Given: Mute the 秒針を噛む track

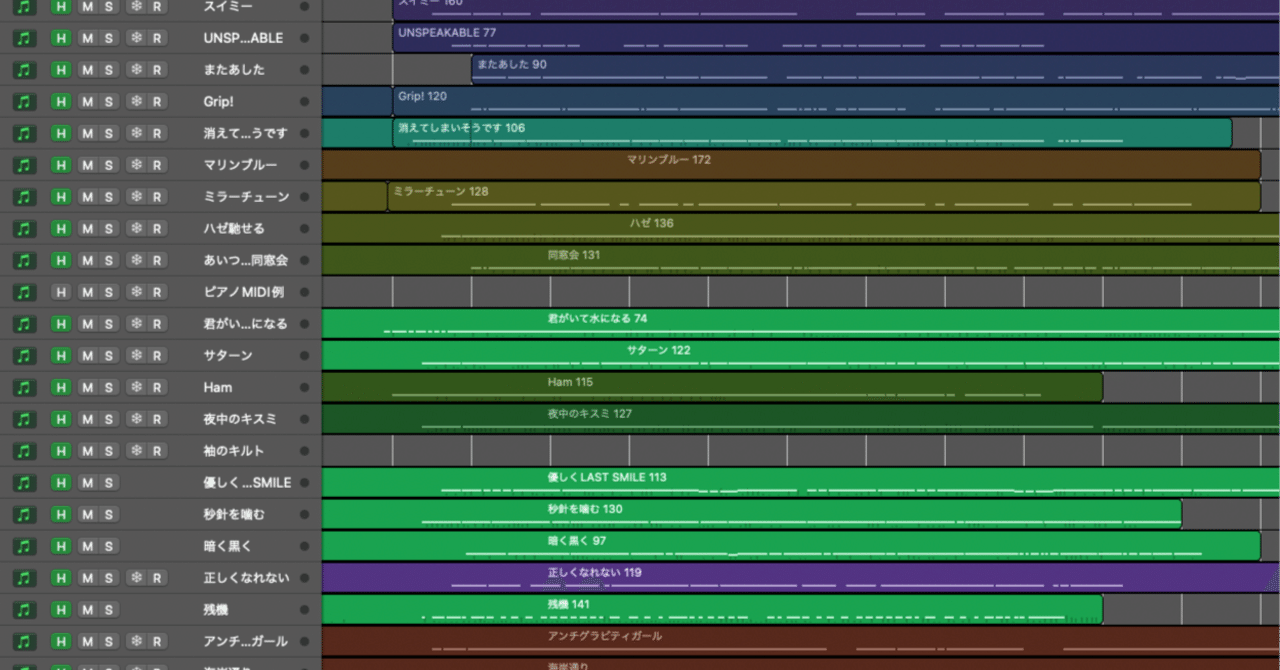Looking at the screenshot, I should click(x=87, y=514).
